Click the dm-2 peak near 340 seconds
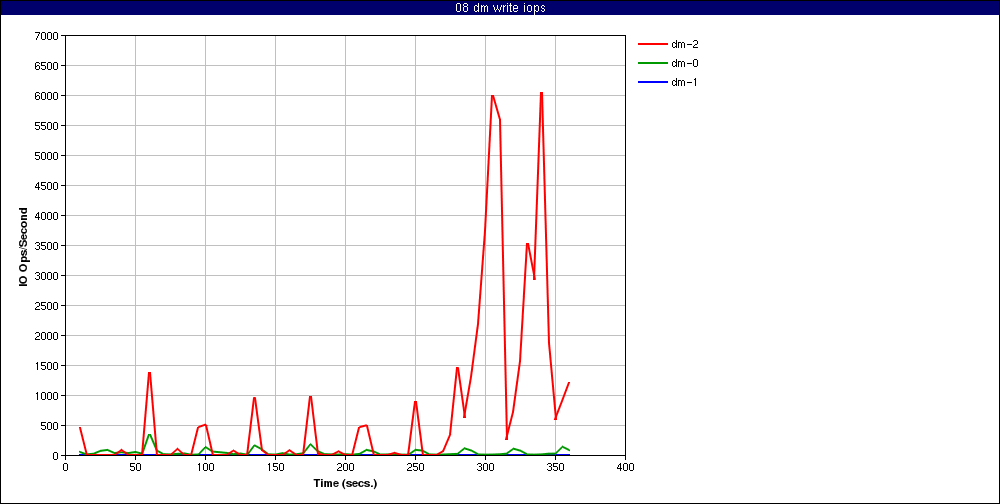Screen dimensions: 1000x504 point(541,93)
